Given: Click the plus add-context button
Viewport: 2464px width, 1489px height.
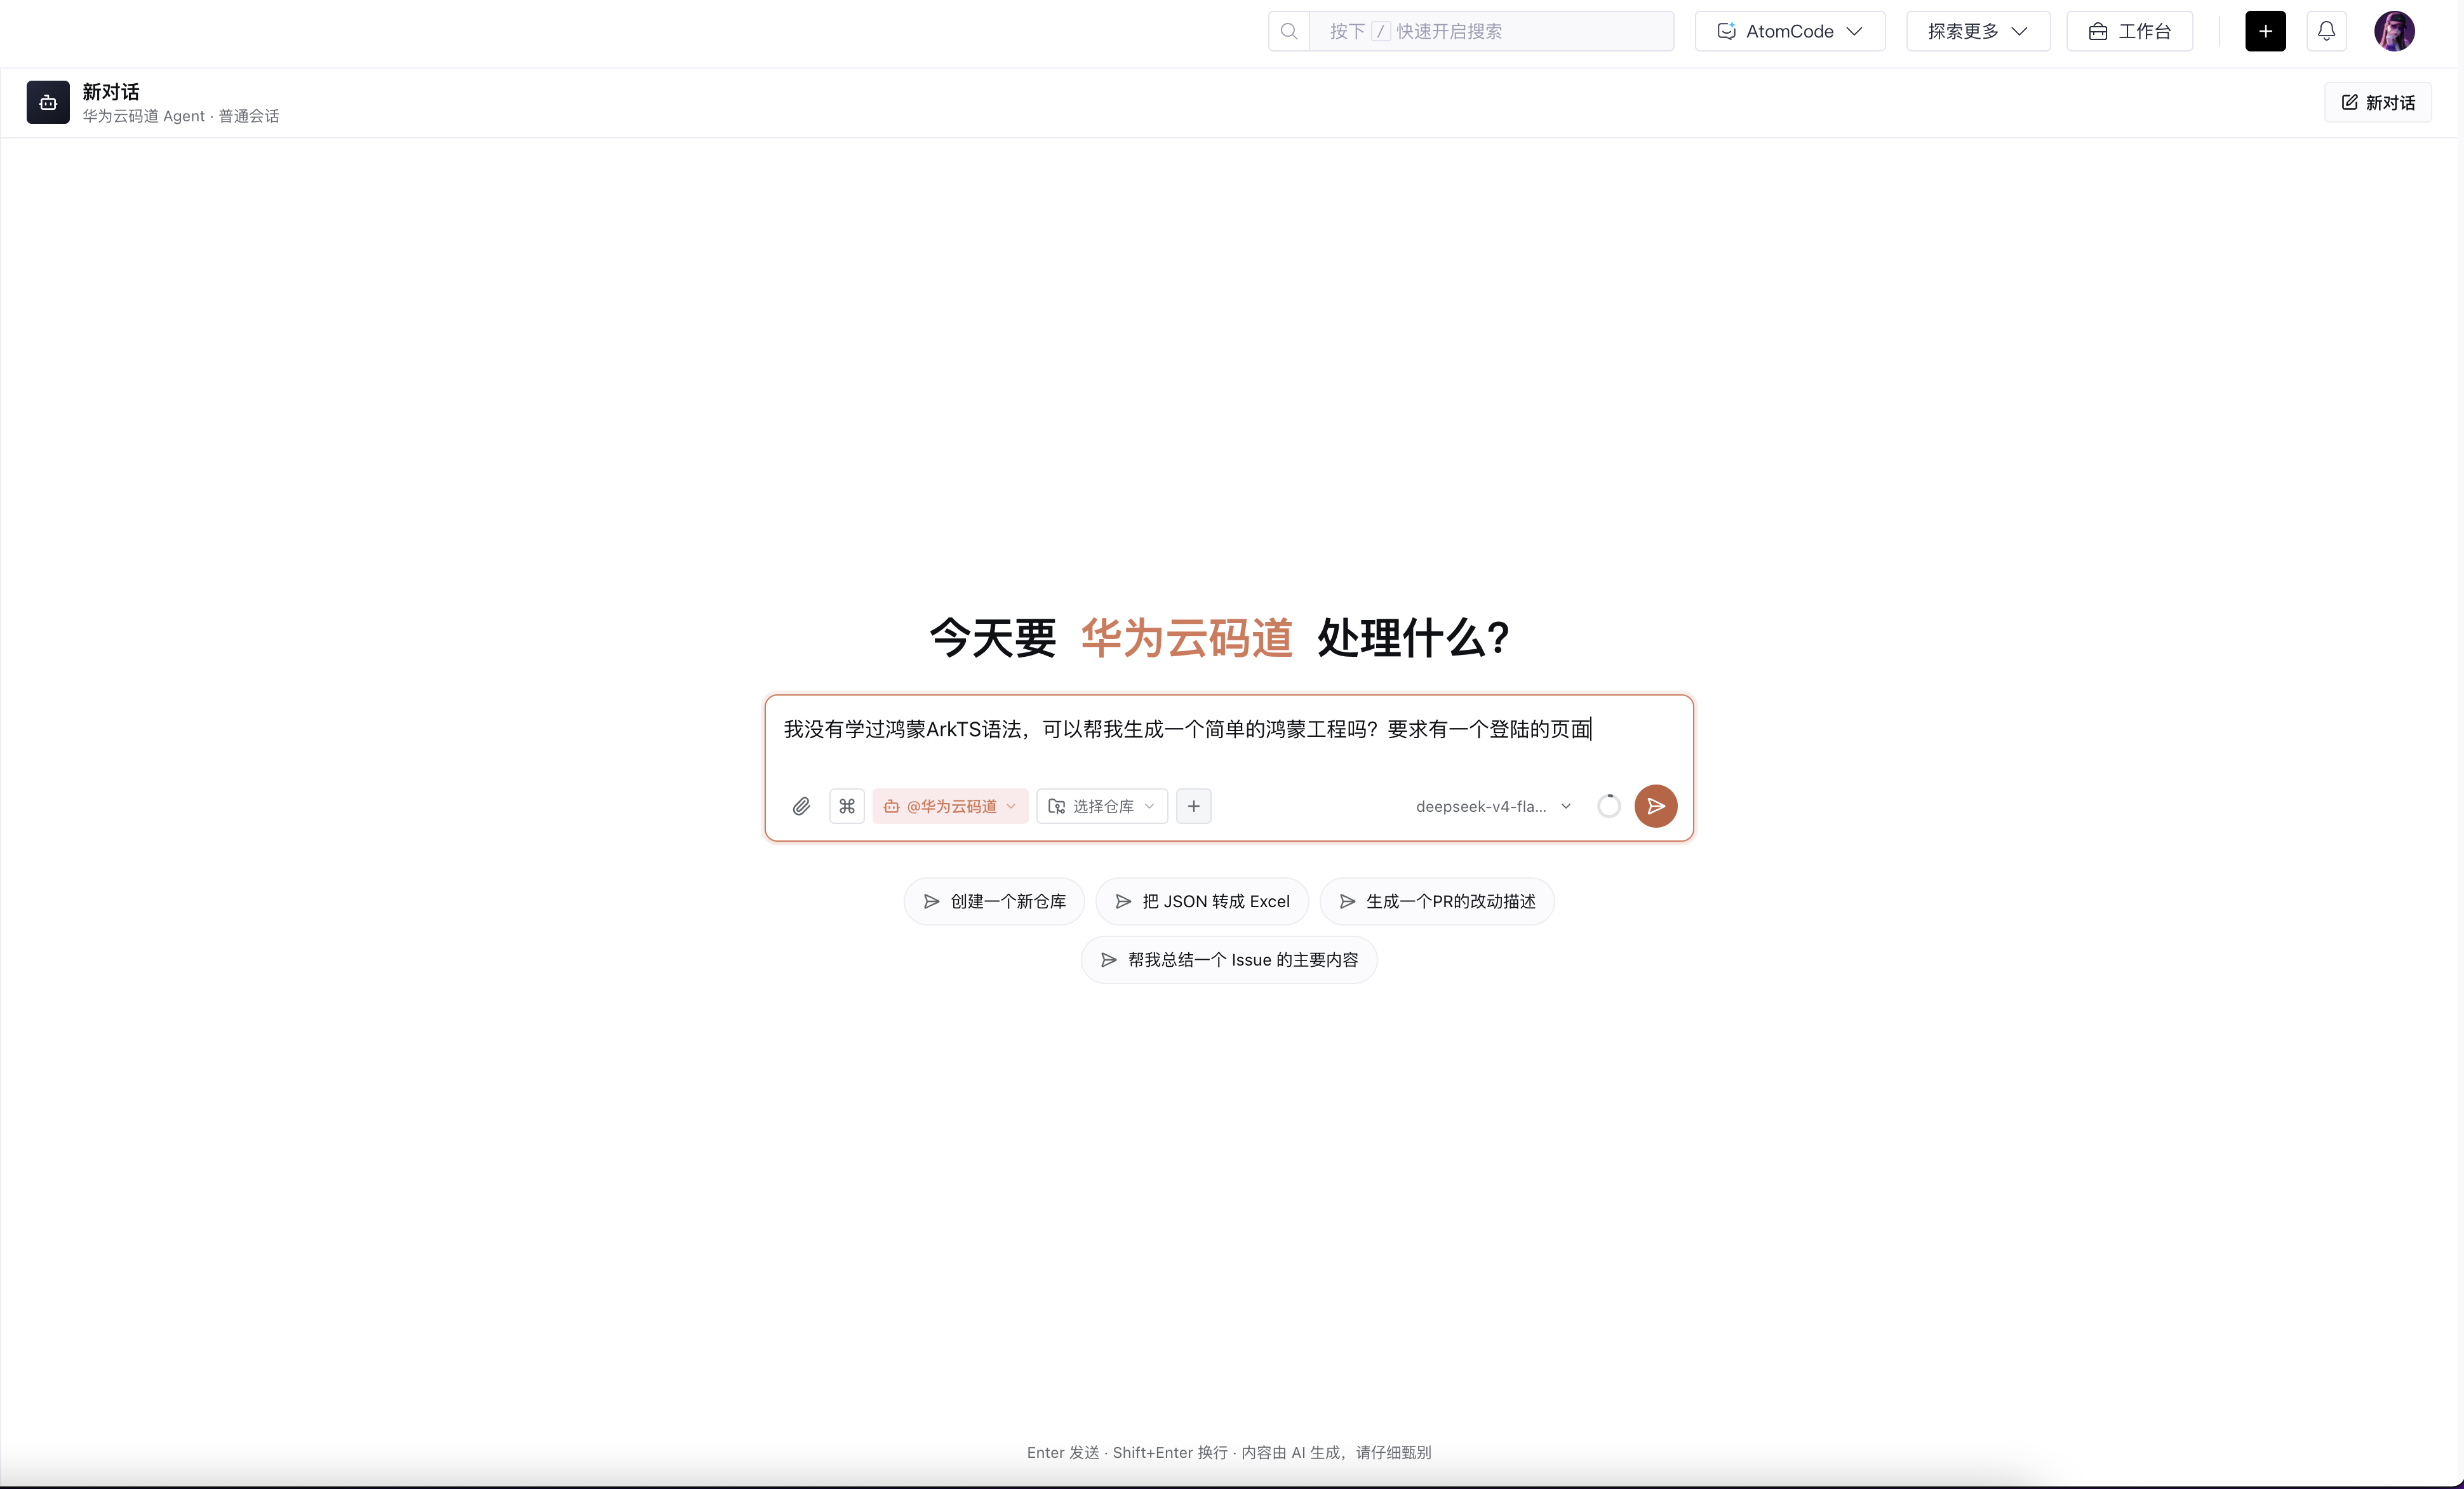Looking at the screenshot, I should click(x=1194, y=806).
